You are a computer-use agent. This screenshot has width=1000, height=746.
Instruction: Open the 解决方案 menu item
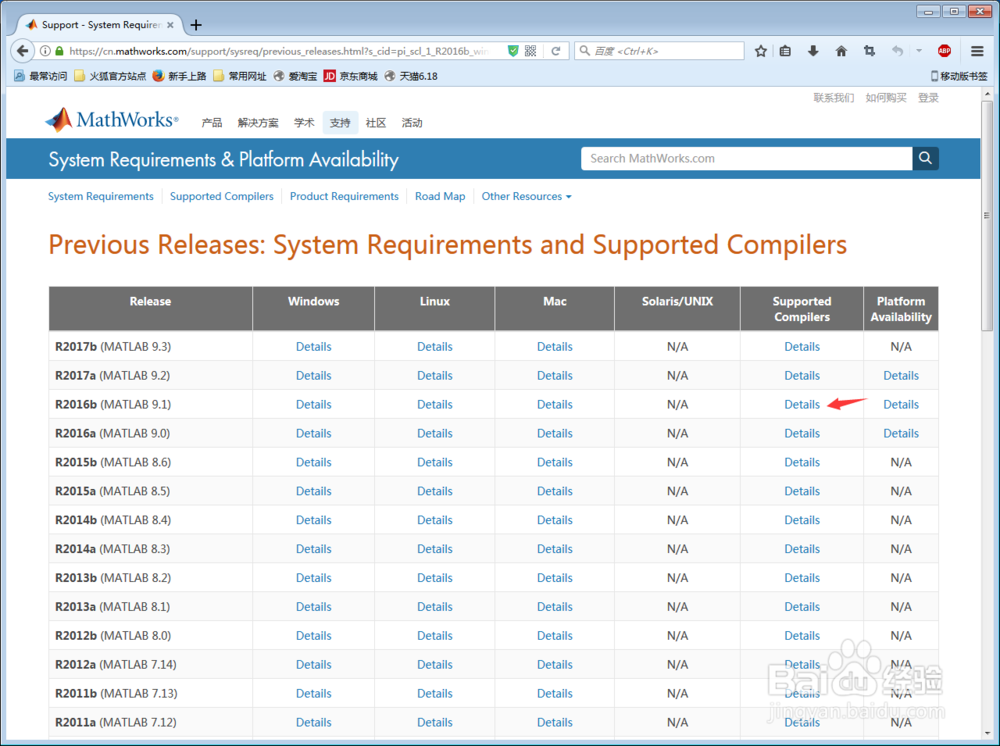(258, 122)
